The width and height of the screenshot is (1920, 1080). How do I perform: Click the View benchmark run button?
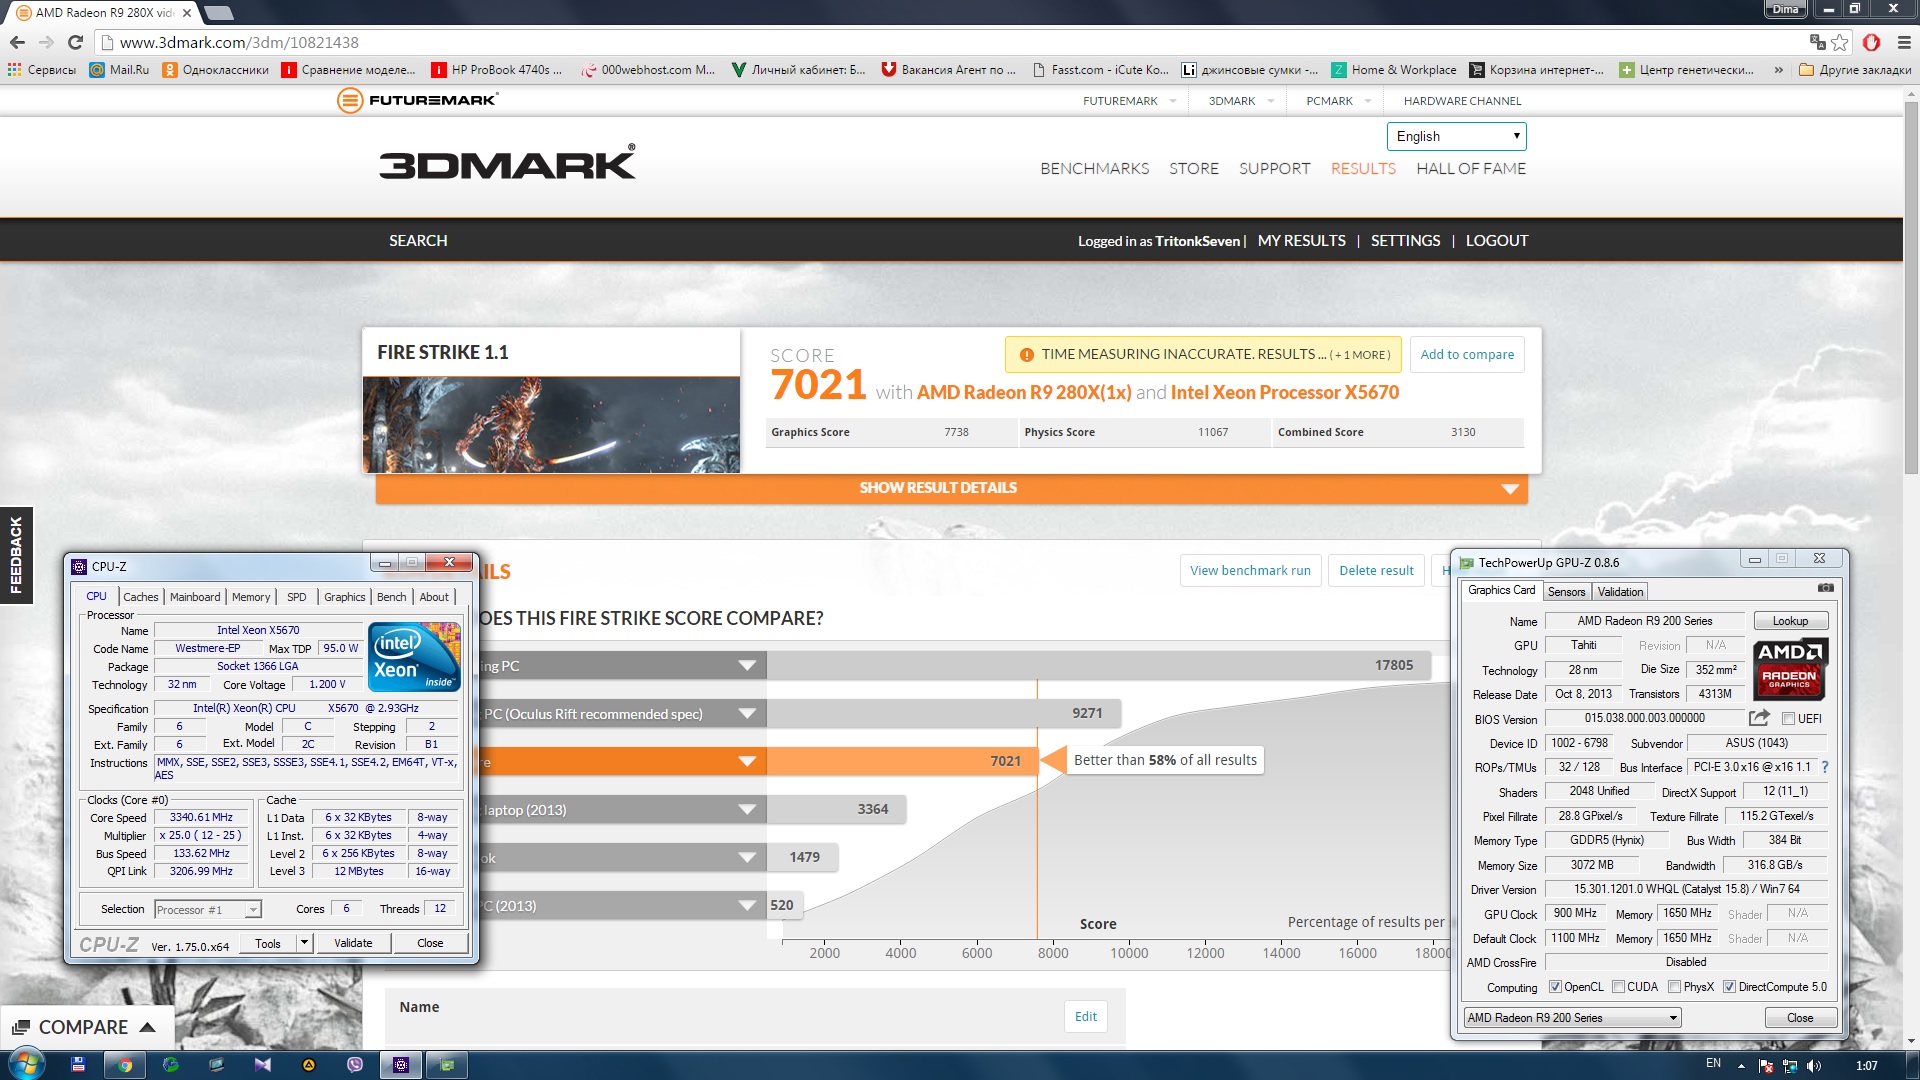point(1249,570)
